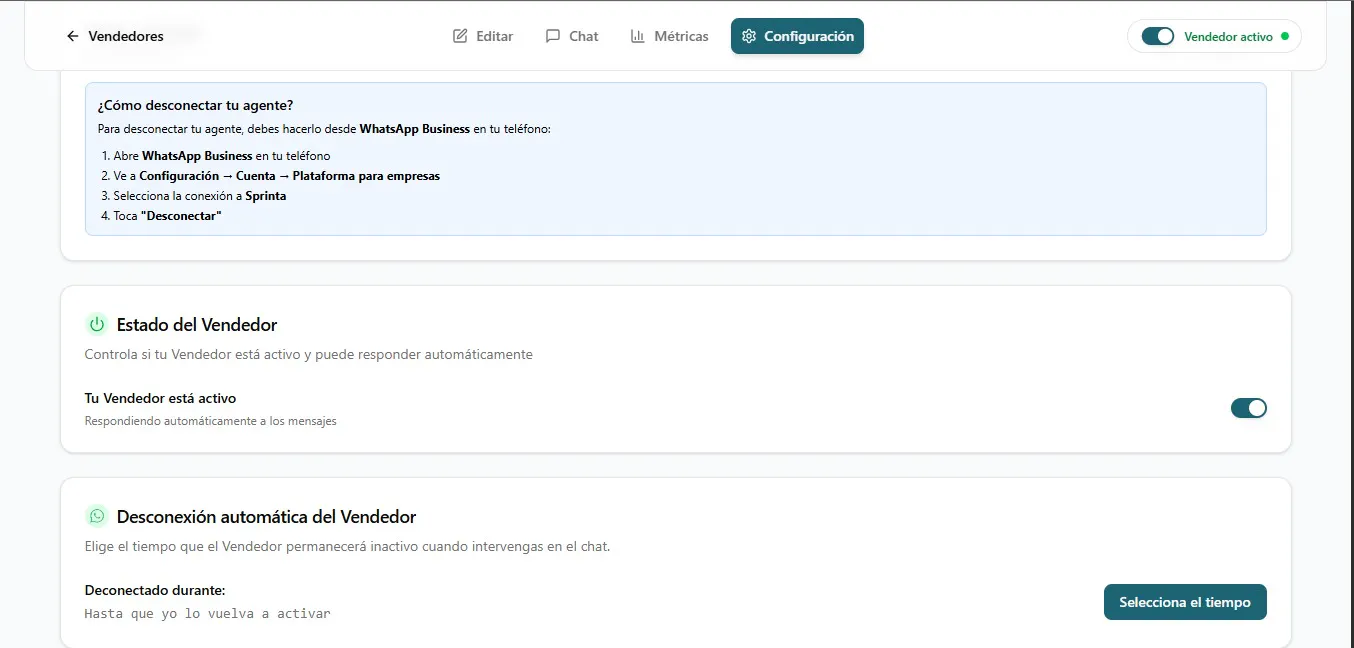Switch to the Chat tab
This screenshot has height=648, width=1354.
coord(572,36)
